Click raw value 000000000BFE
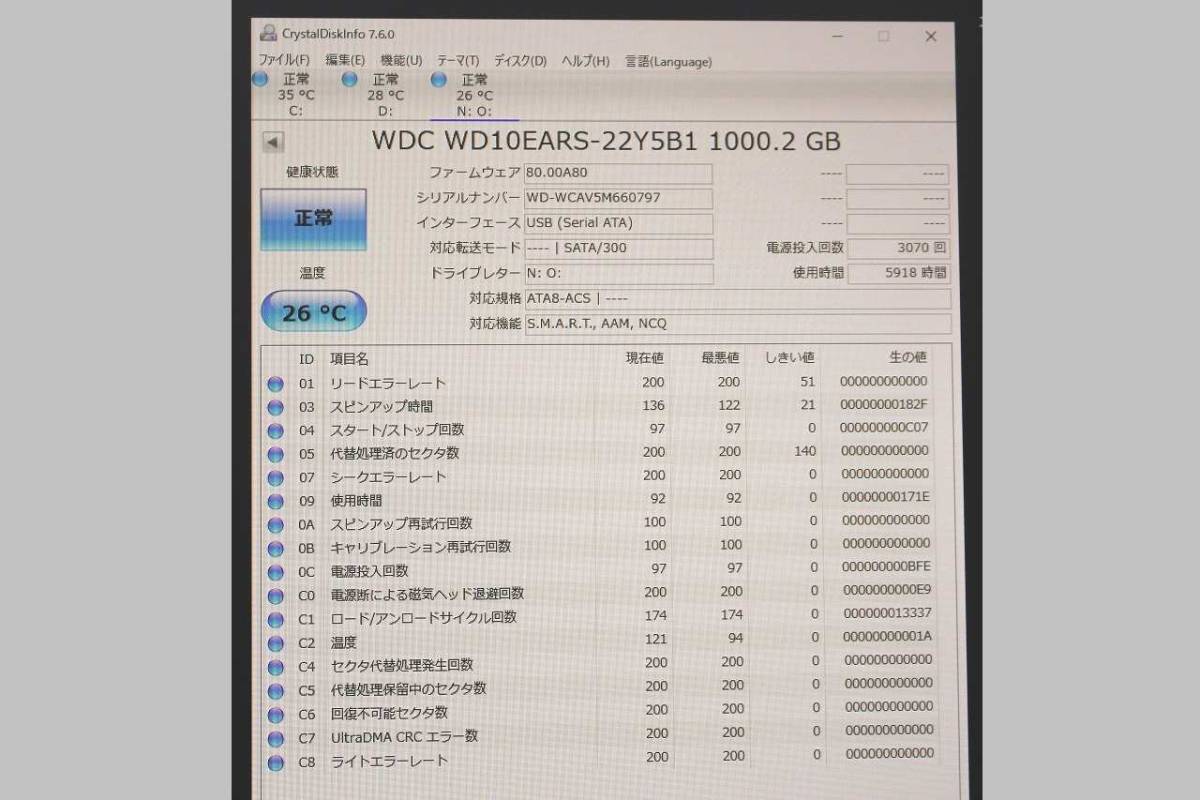The width and height of the screenshot is (1200, 800). point(884,566)
